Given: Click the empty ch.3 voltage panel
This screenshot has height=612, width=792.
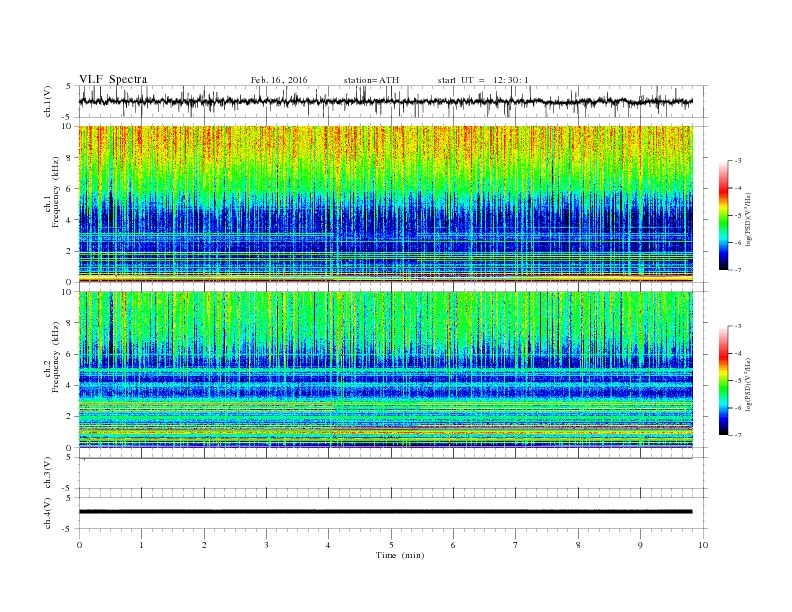Looking at the screenshot, I should [392, 473].
